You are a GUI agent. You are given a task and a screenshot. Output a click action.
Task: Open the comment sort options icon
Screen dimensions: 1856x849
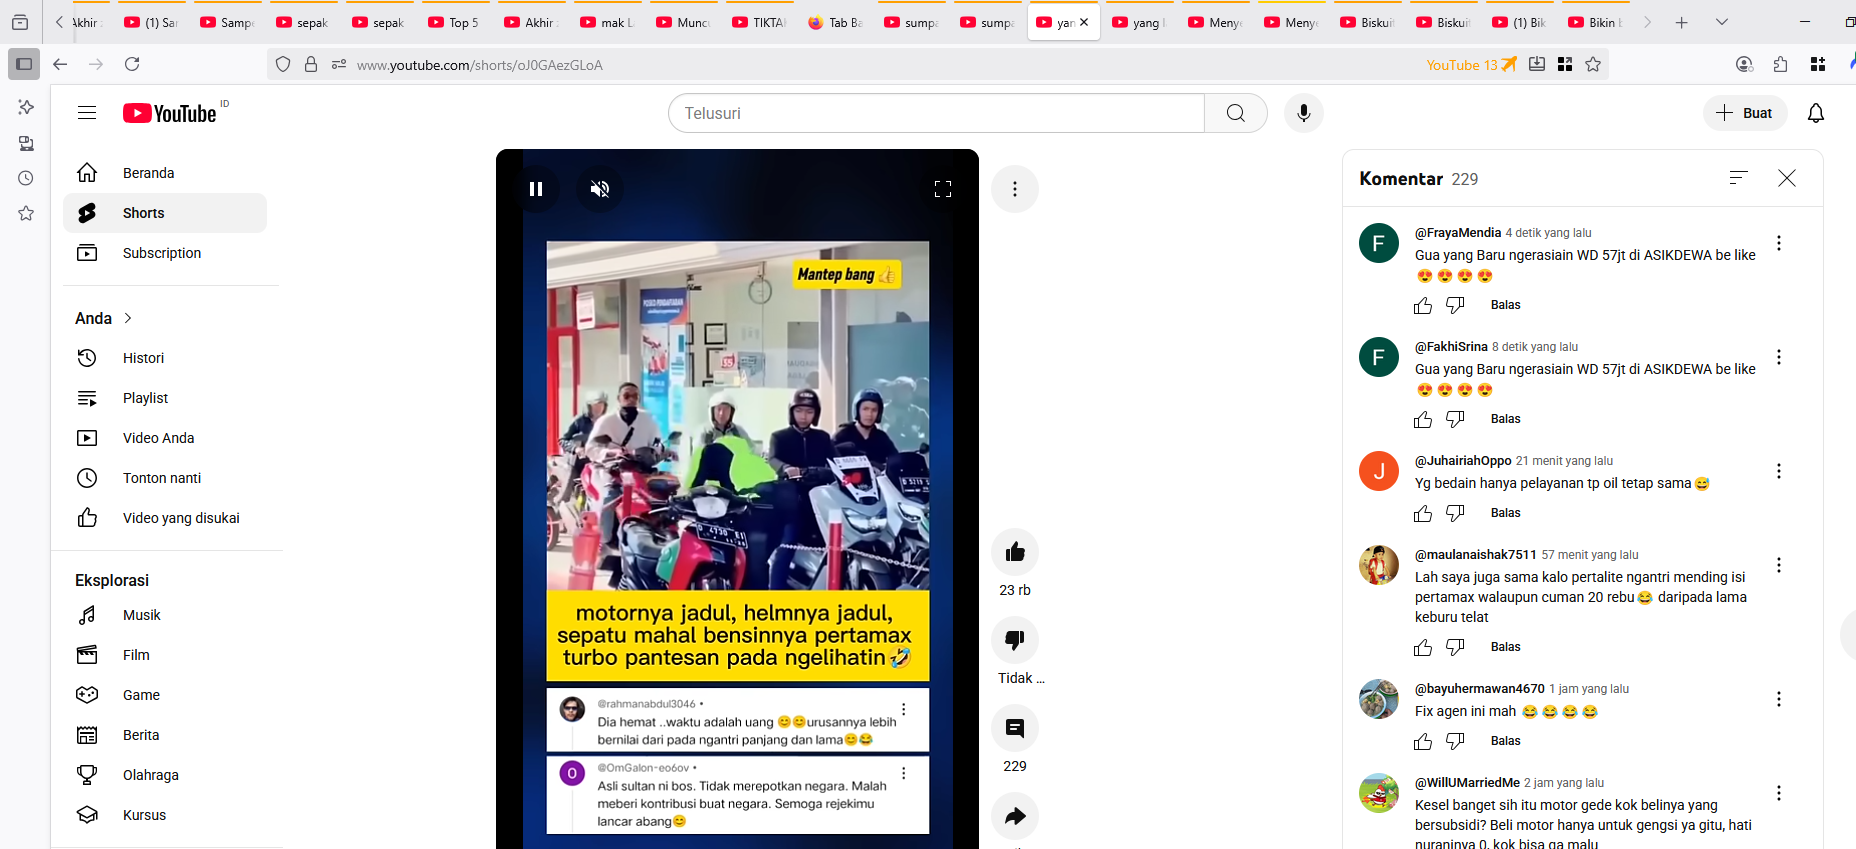pos(1739,178)
